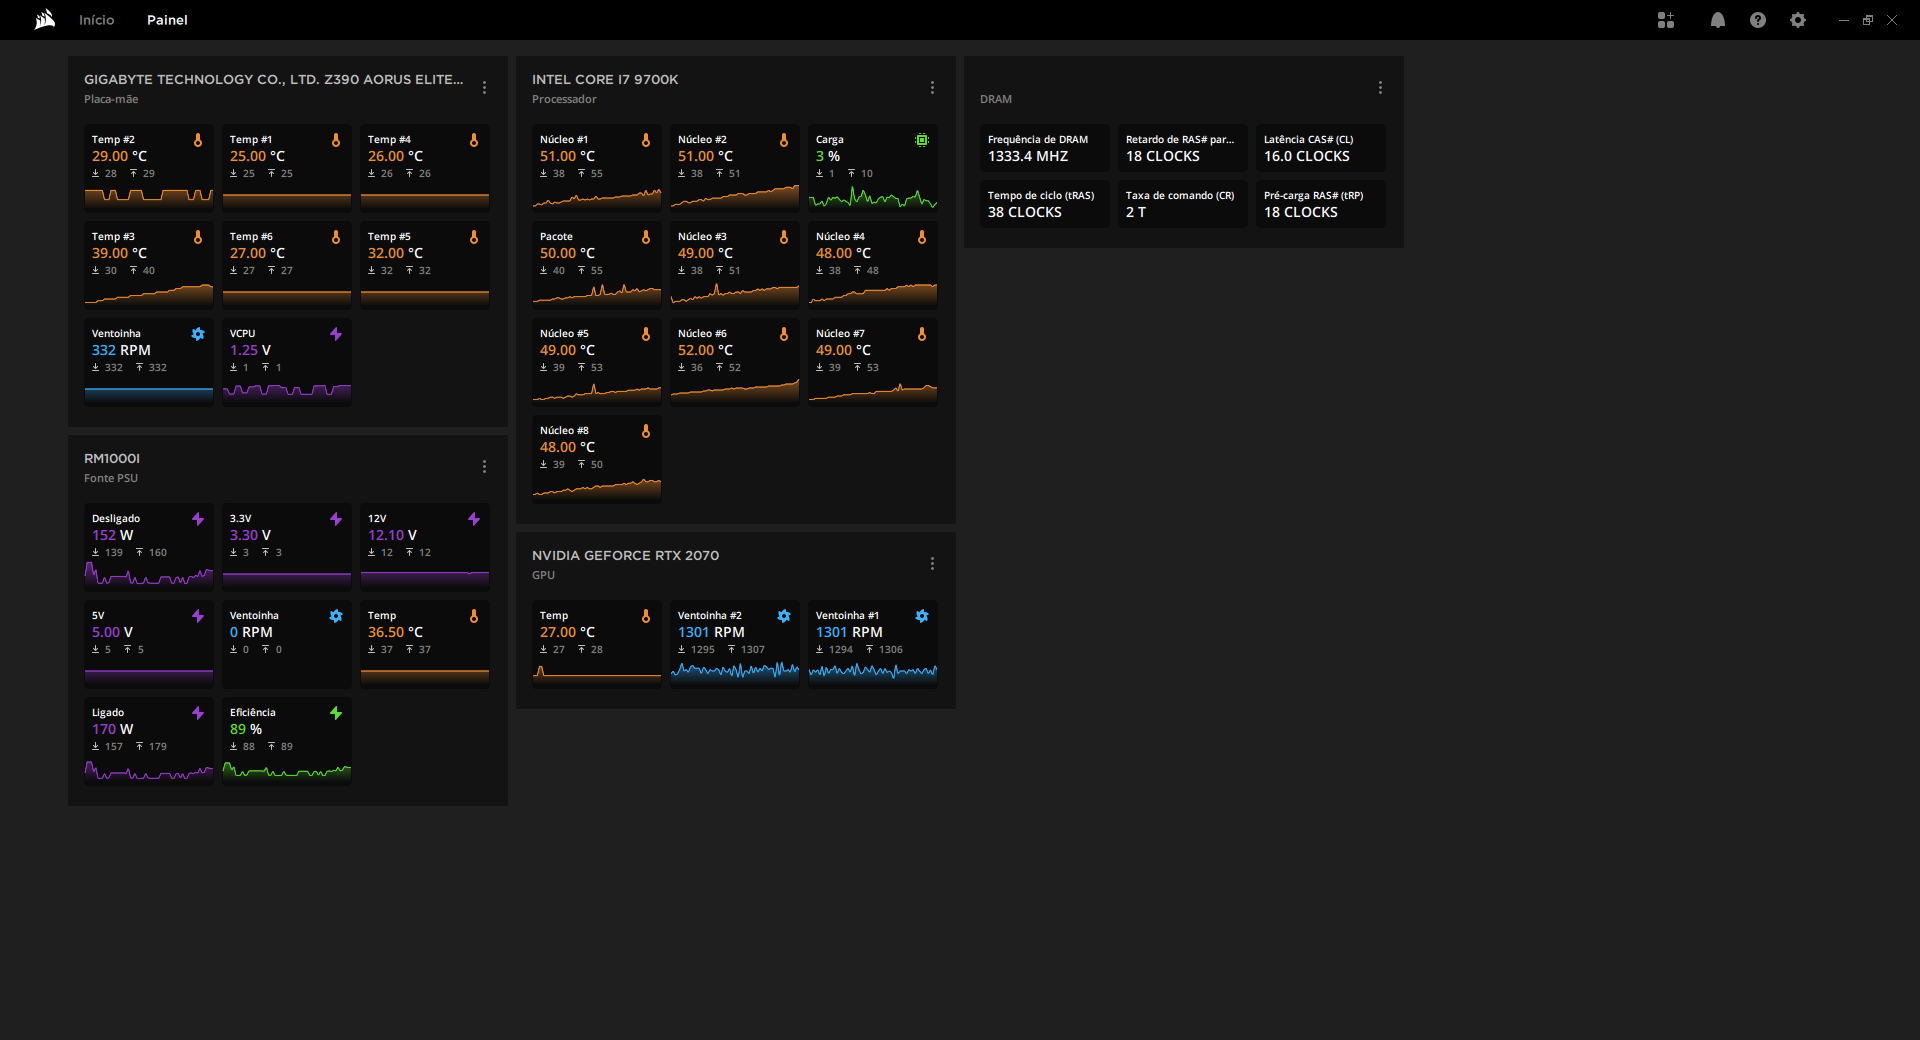Open the NVIDIA GeForce RTX 2070 options menu
Screen dimensions: 1920x1040
coord(933,564)
